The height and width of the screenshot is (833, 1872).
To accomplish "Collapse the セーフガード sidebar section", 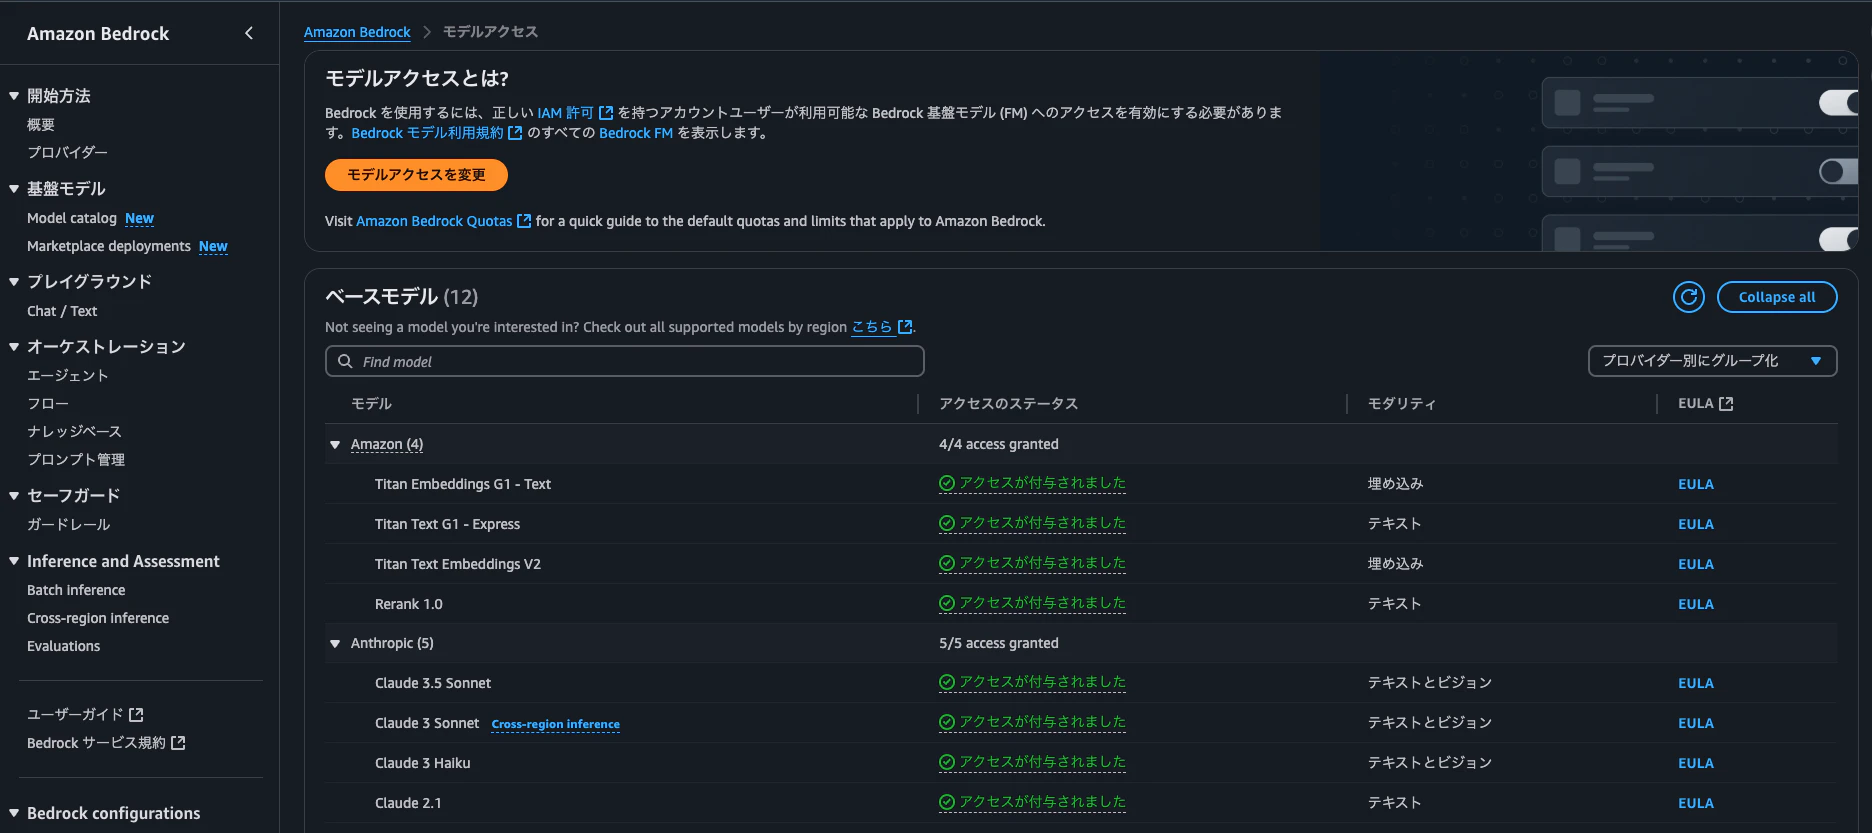I will [x=14, y=496].
